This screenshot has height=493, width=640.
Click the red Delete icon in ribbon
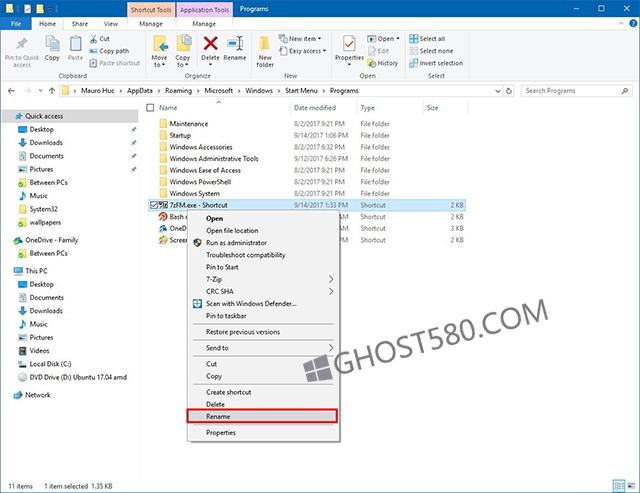[x=211, y=43]
